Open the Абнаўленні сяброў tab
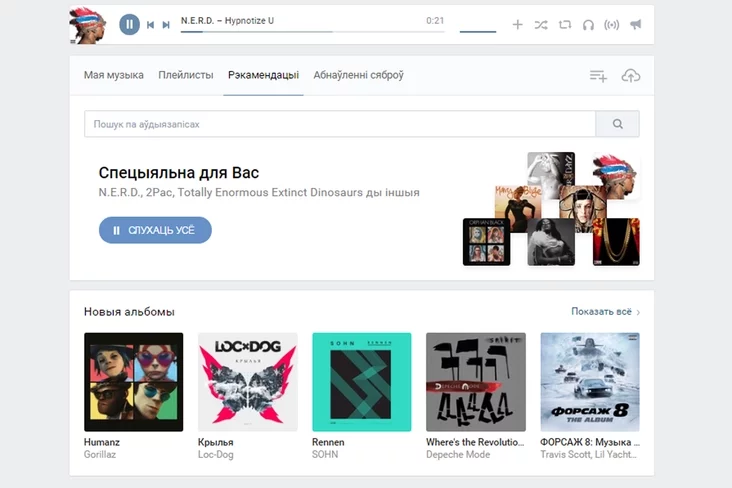This screenshot has height=488, width=732. (x=359, y=75)
